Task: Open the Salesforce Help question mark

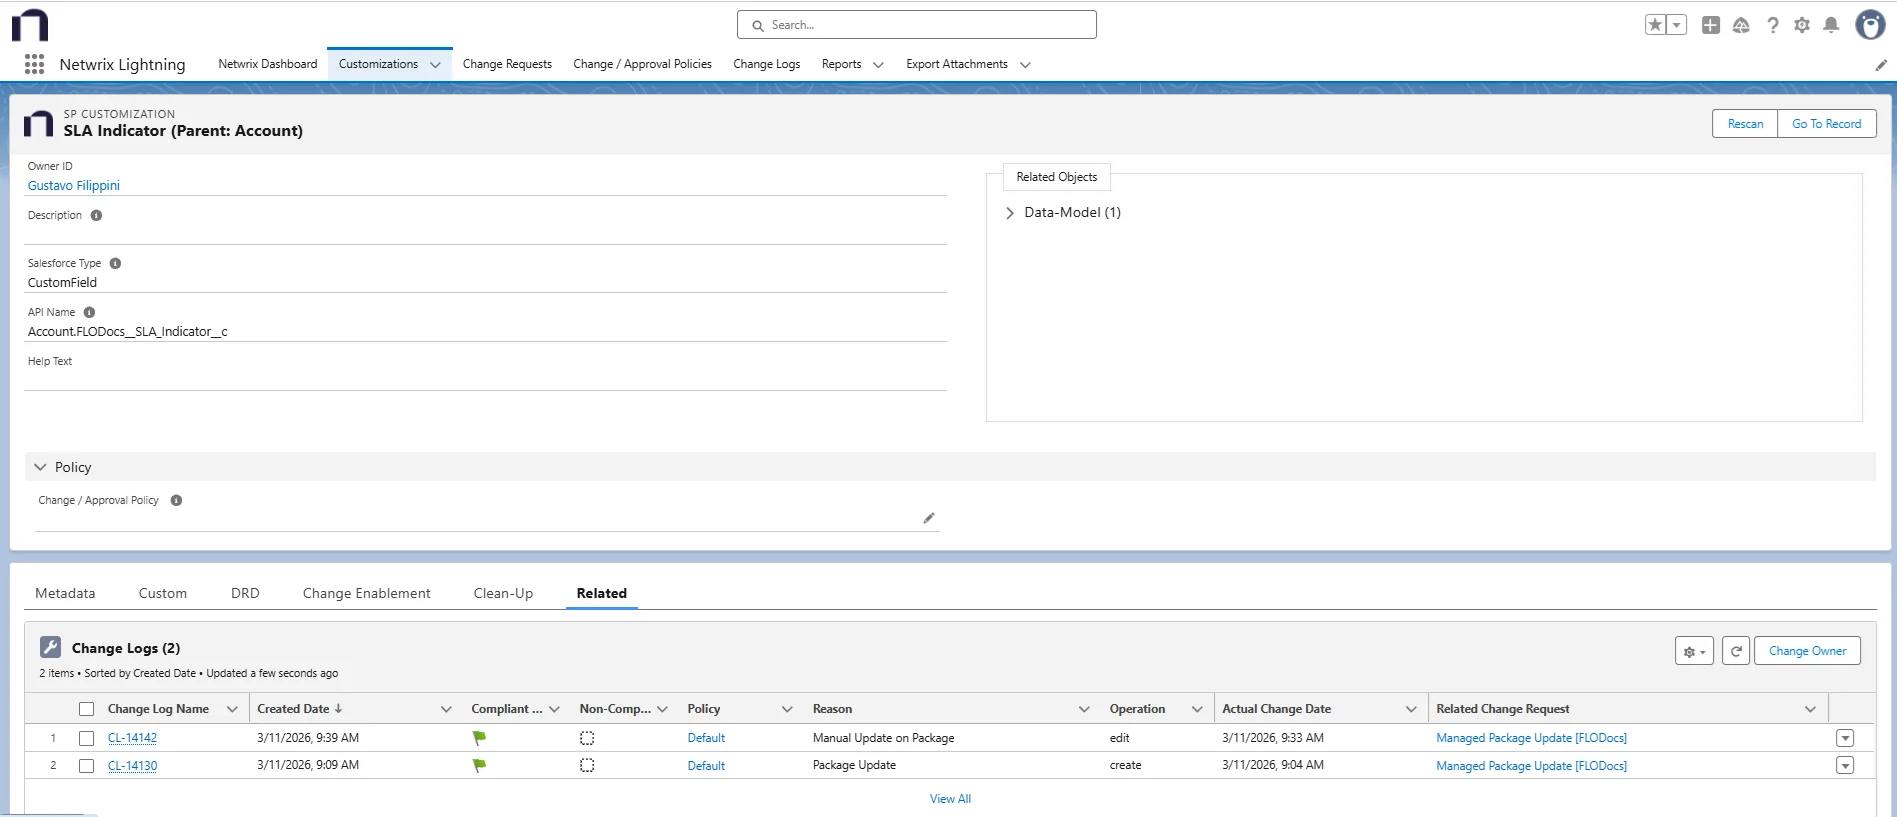Action: pyautogui.click(x=1772, y=25)
